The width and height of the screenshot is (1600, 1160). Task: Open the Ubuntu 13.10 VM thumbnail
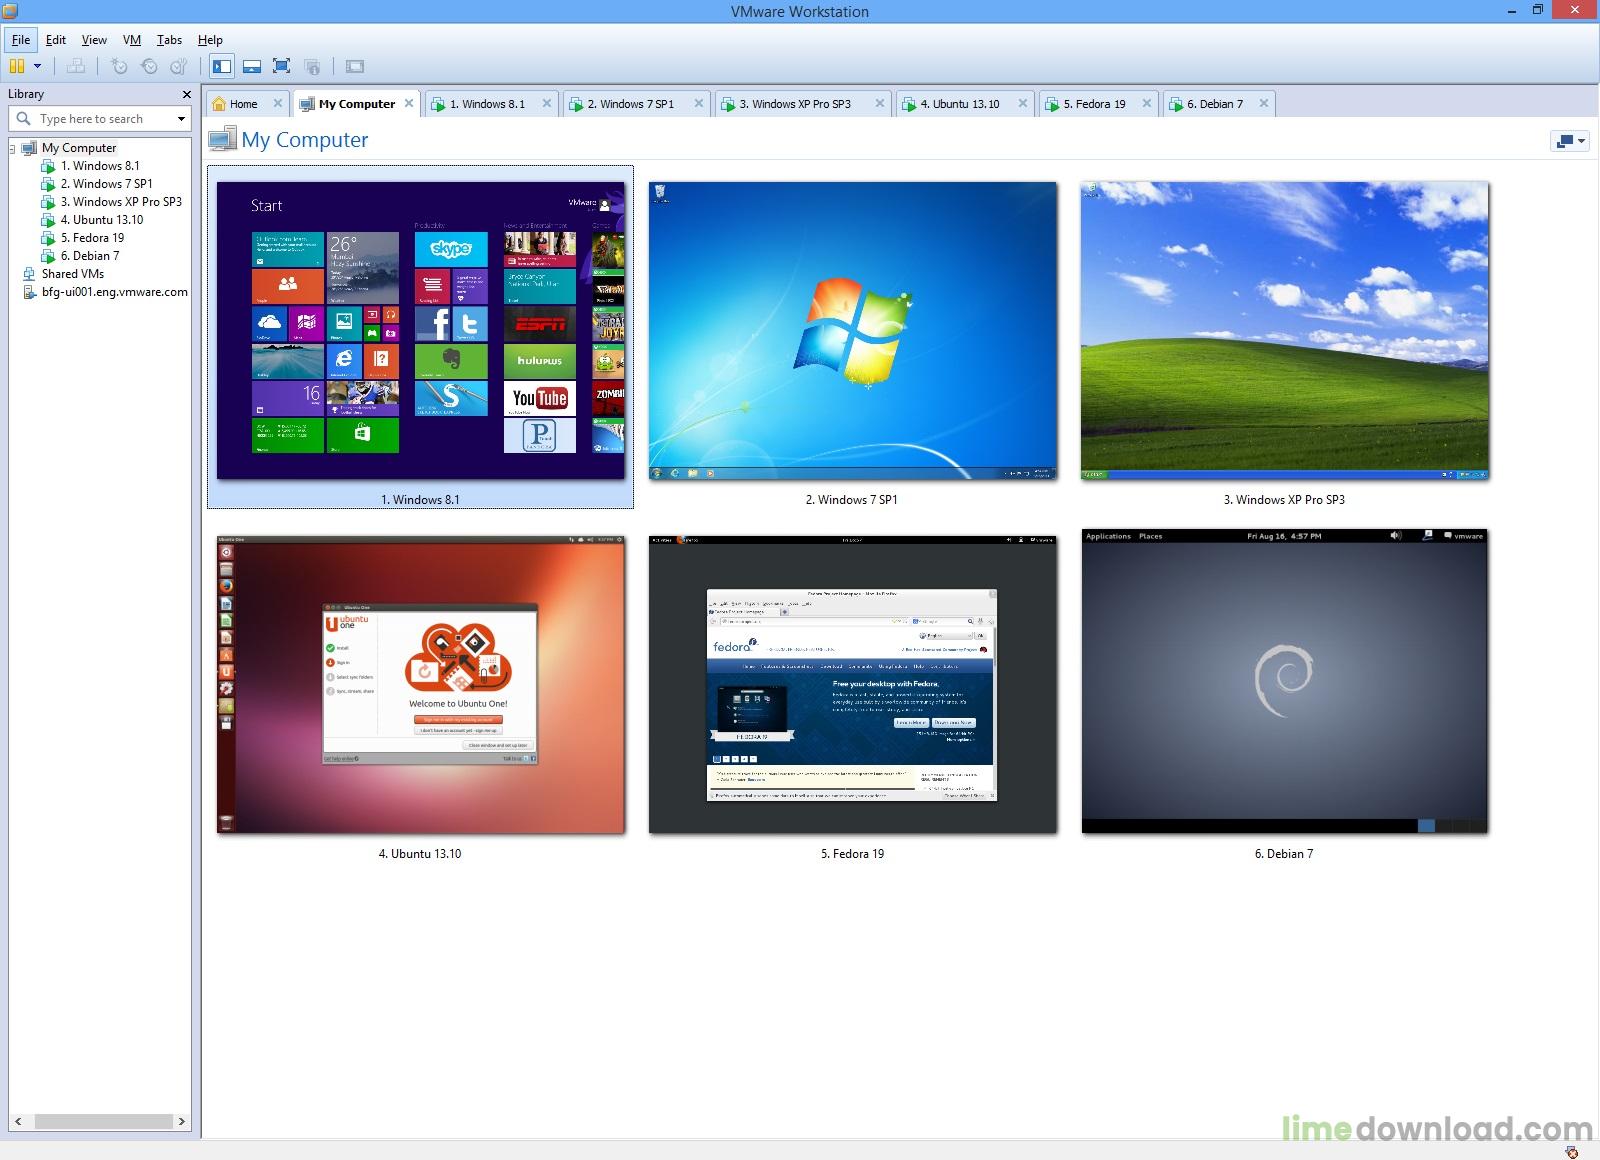click(x=419, y=683)
